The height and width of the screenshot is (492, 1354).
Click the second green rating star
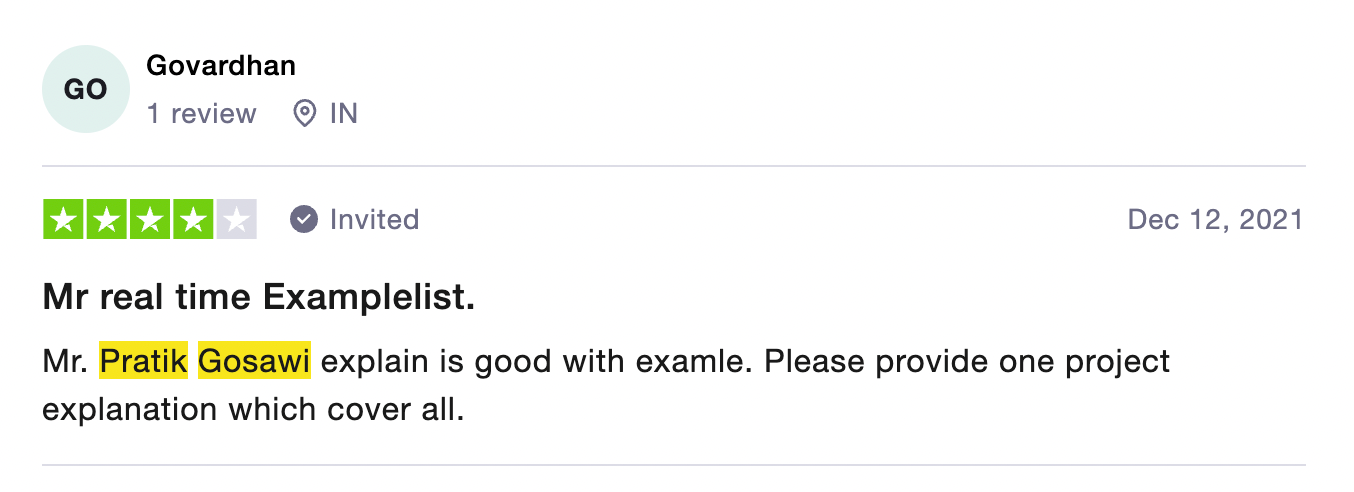click(x=107, y=220)
